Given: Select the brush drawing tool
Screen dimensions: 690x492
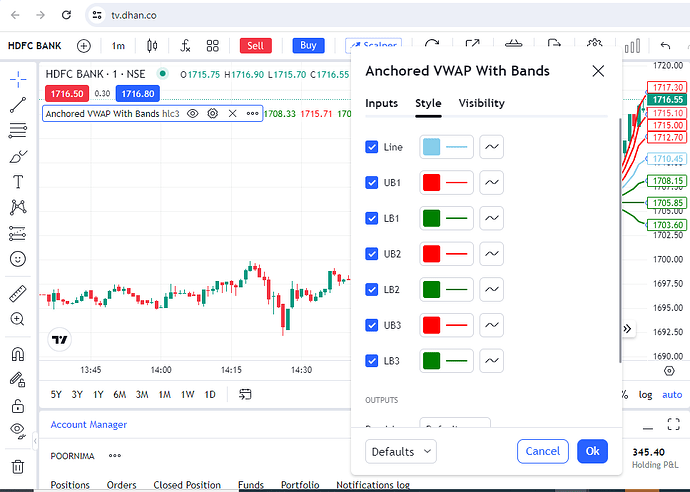Looking at the screenshot, I should 18,156.
